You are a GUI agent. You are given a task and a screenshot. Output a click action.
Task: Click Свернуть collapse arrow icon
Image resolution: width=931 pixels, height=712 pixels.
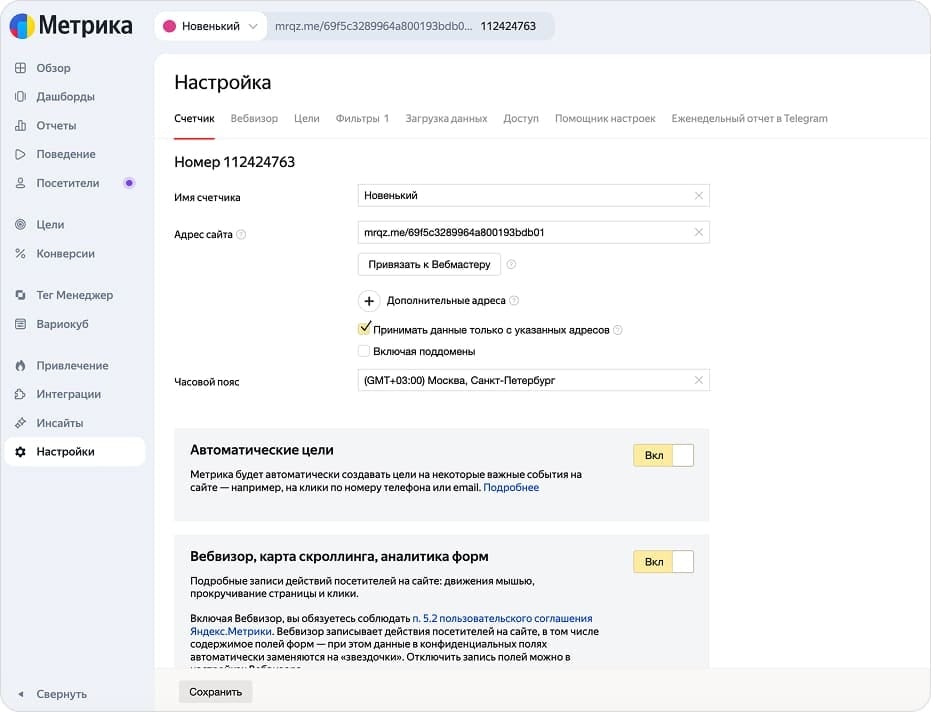pos(21,694)
